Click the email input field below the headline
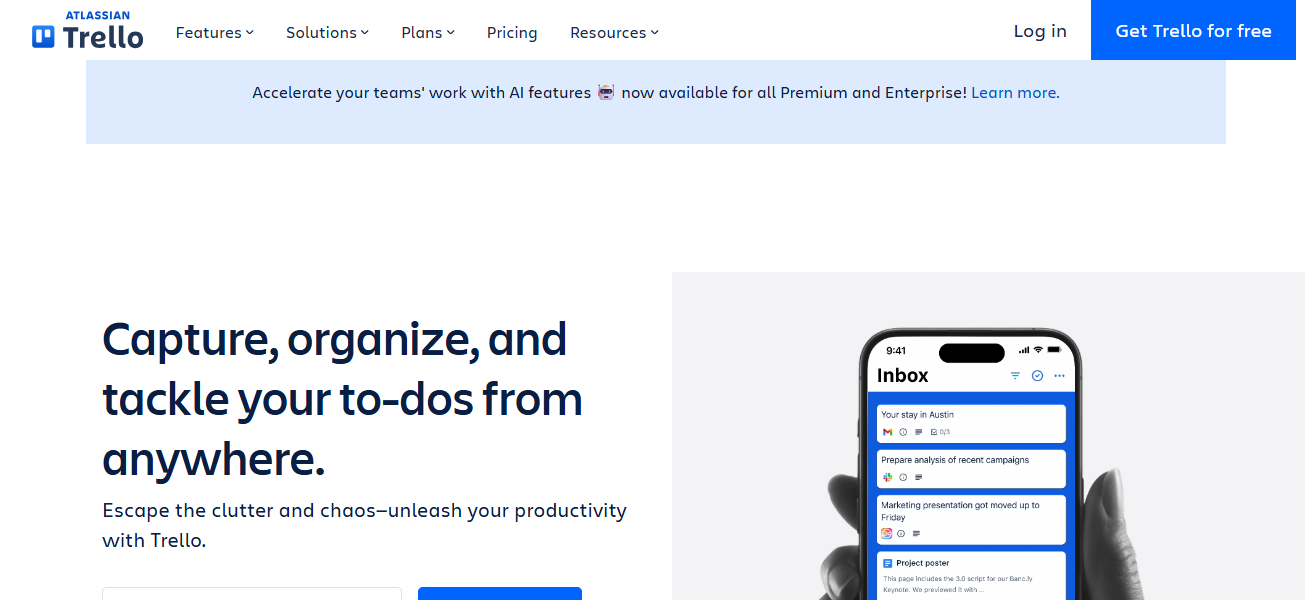1312x600 pixels. coord(252,594)
